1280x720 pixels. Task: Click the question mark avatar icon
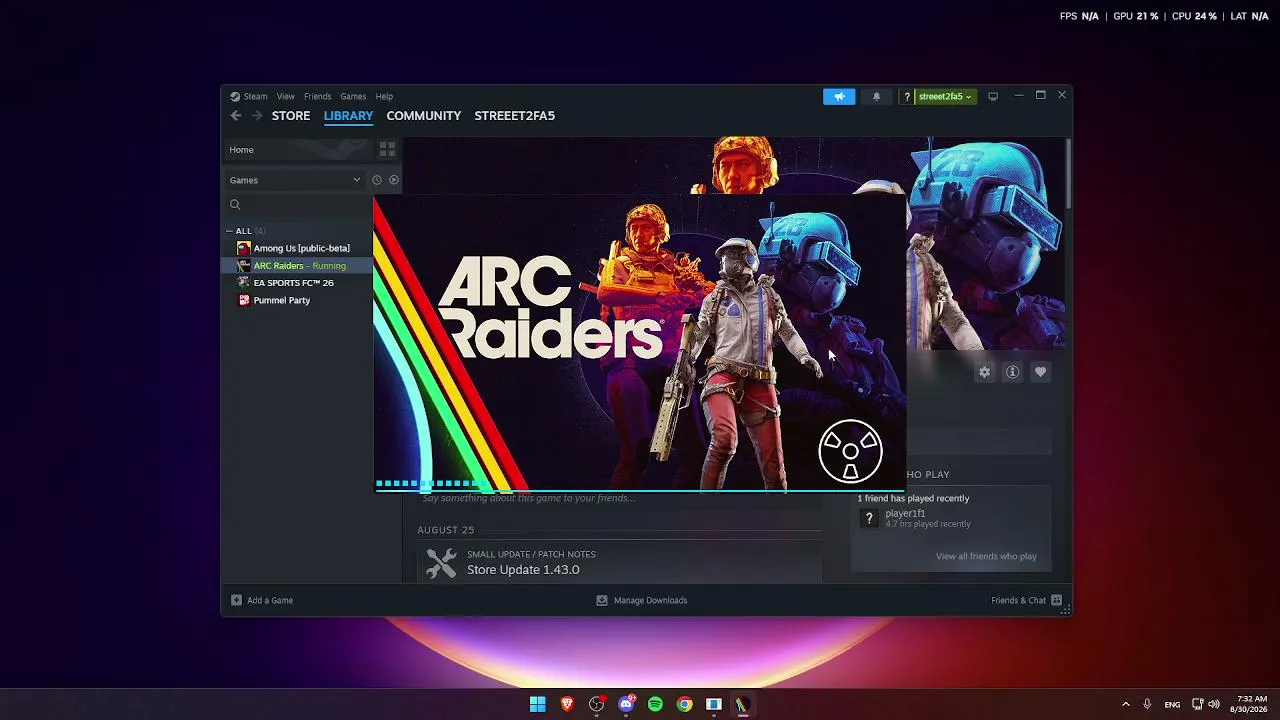907,96
